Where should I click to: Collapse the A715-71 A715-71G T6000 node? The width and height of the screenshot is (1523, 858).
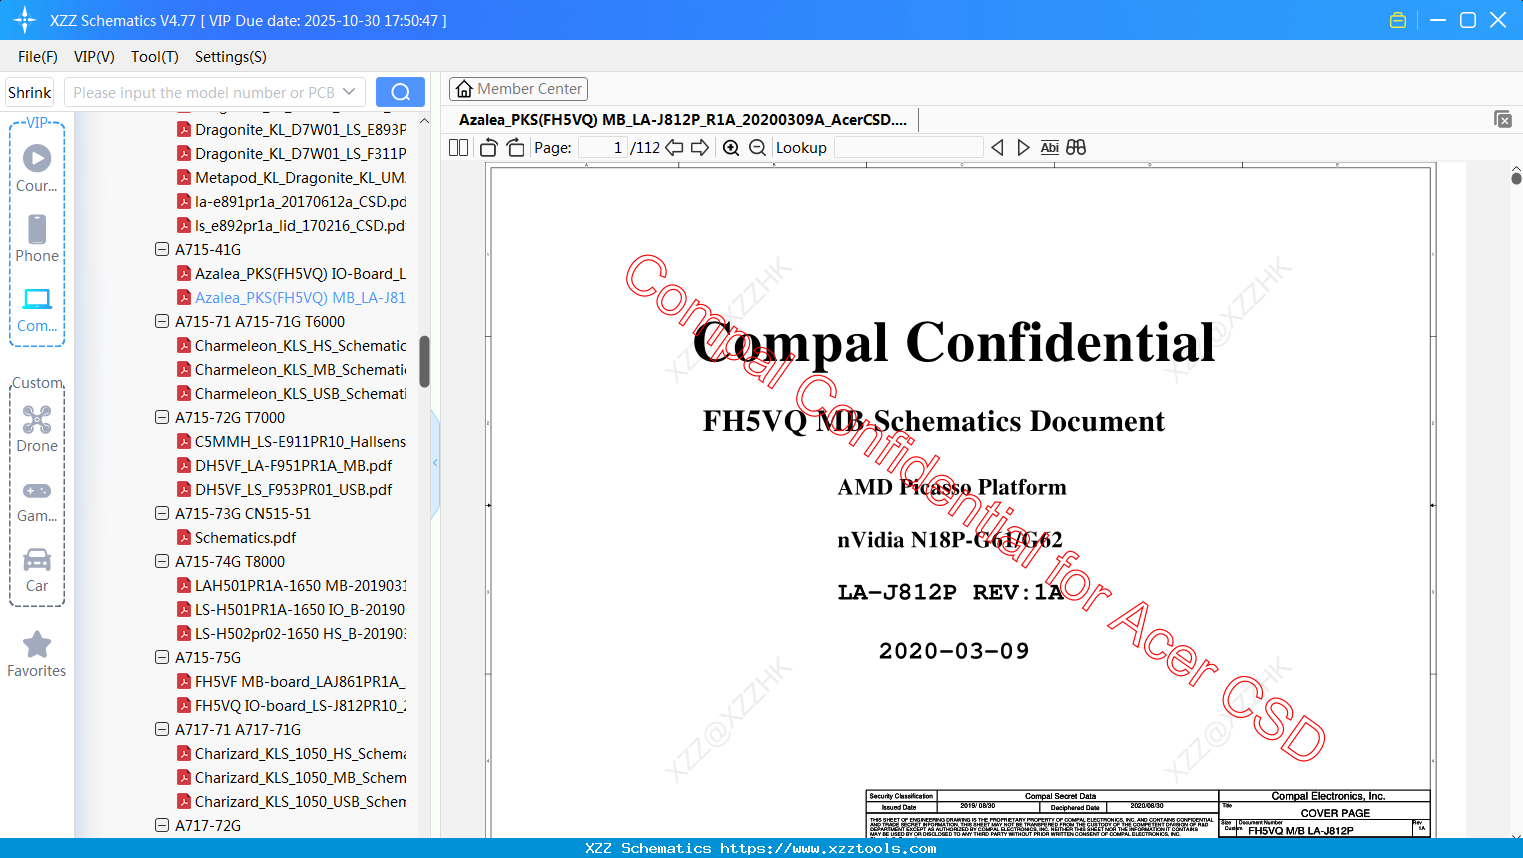click(x=162, y=321)
